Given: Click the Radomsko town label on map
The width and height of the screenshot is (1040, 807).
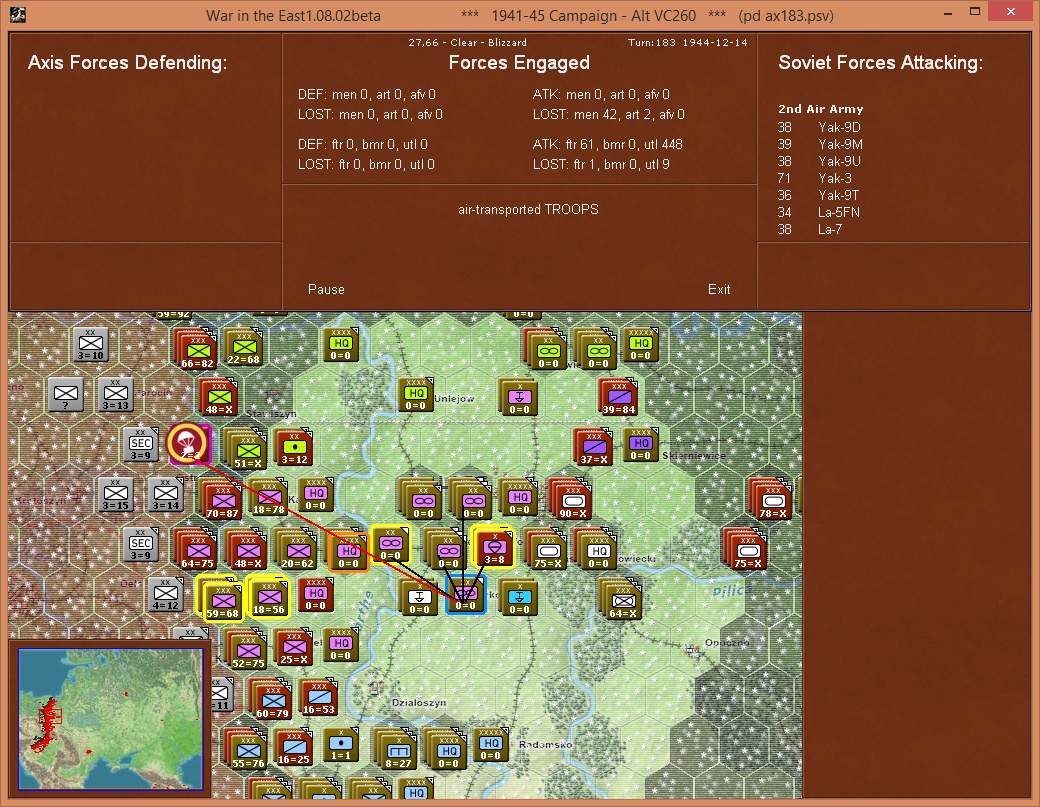Looking at the screenshot, I should click(x=545, y=744).
